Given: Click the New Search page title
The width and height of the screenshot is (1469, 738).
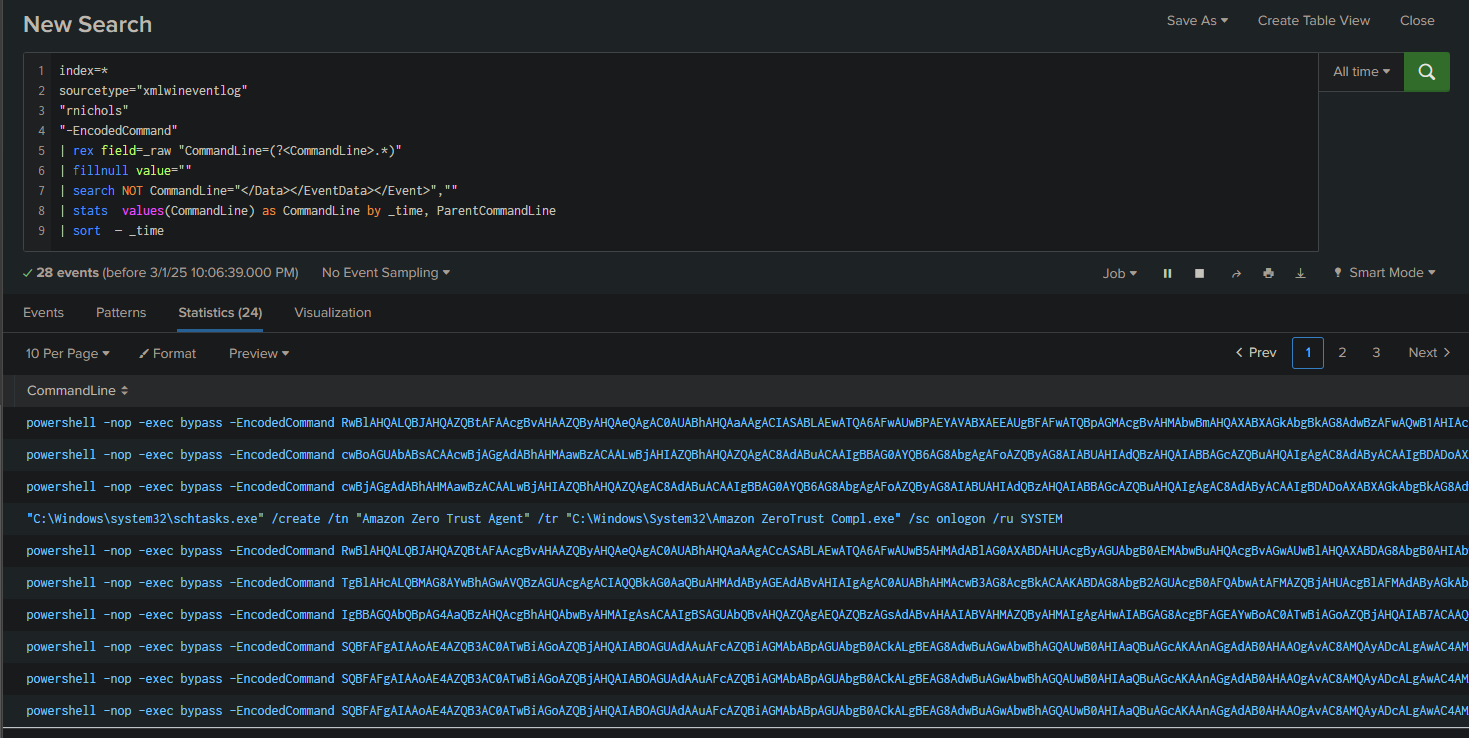Looking at the screenshot, I should click(x=88, y=24).
